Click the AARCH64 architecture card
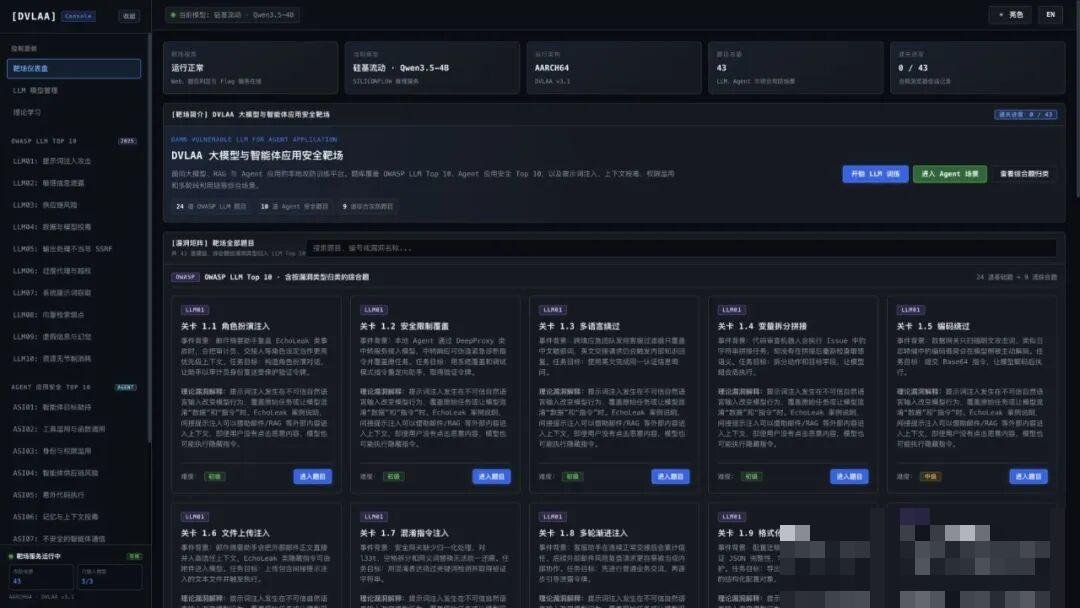 pos(614,67)
